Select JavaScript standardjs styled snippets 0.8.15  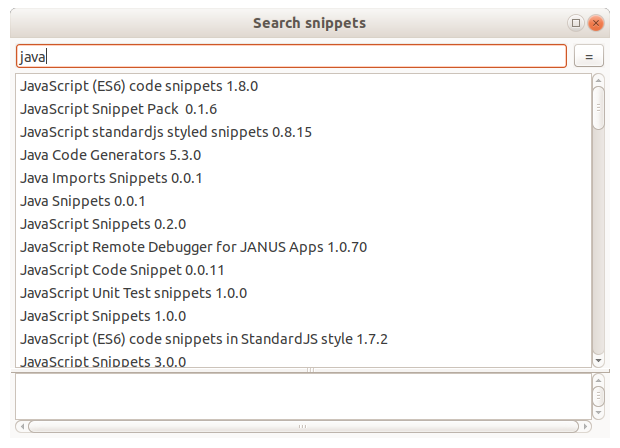tap(166, 132)
